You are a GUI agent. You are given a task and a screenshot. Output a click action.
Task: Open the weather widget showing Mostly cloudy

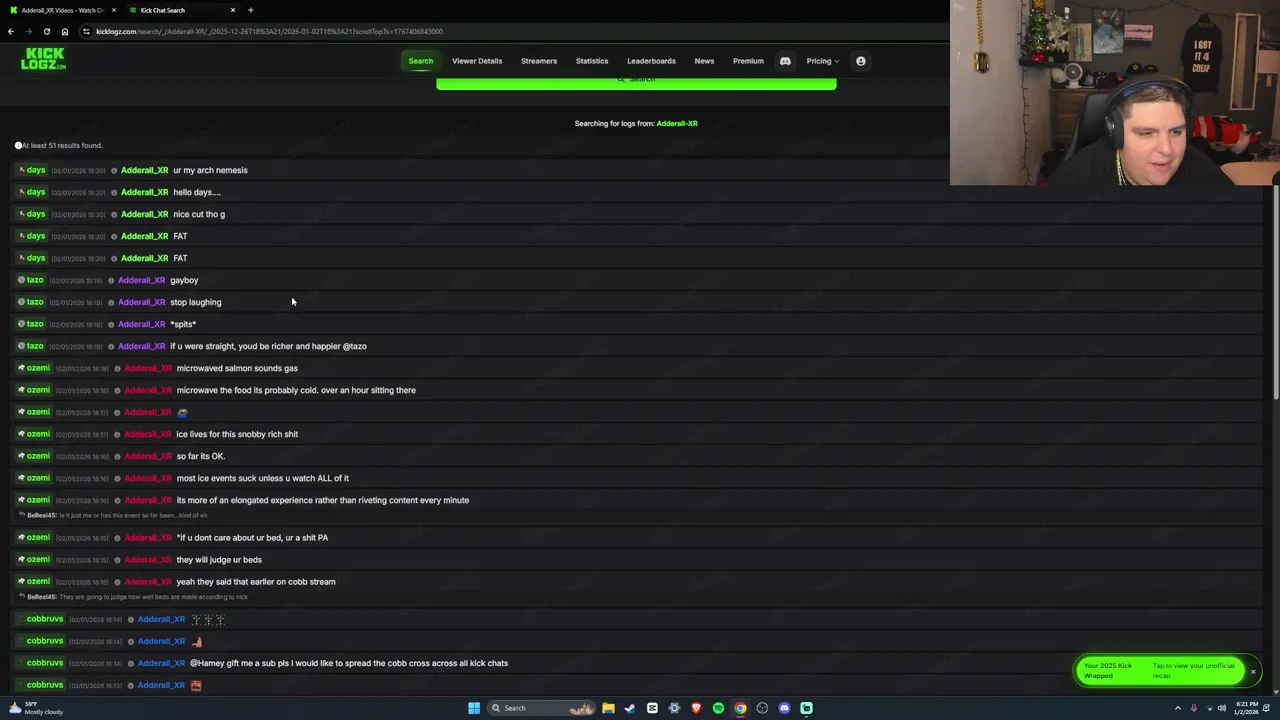point(36,708)
